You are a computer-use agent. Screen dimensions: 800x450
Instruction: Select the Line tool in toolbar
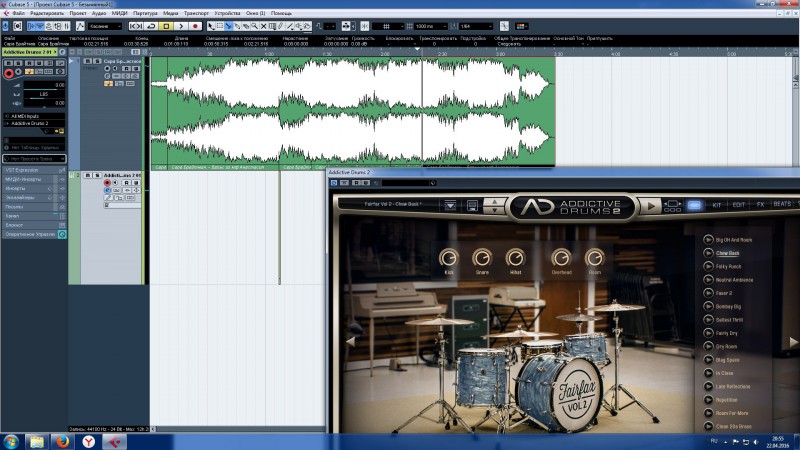pos(289,26)
